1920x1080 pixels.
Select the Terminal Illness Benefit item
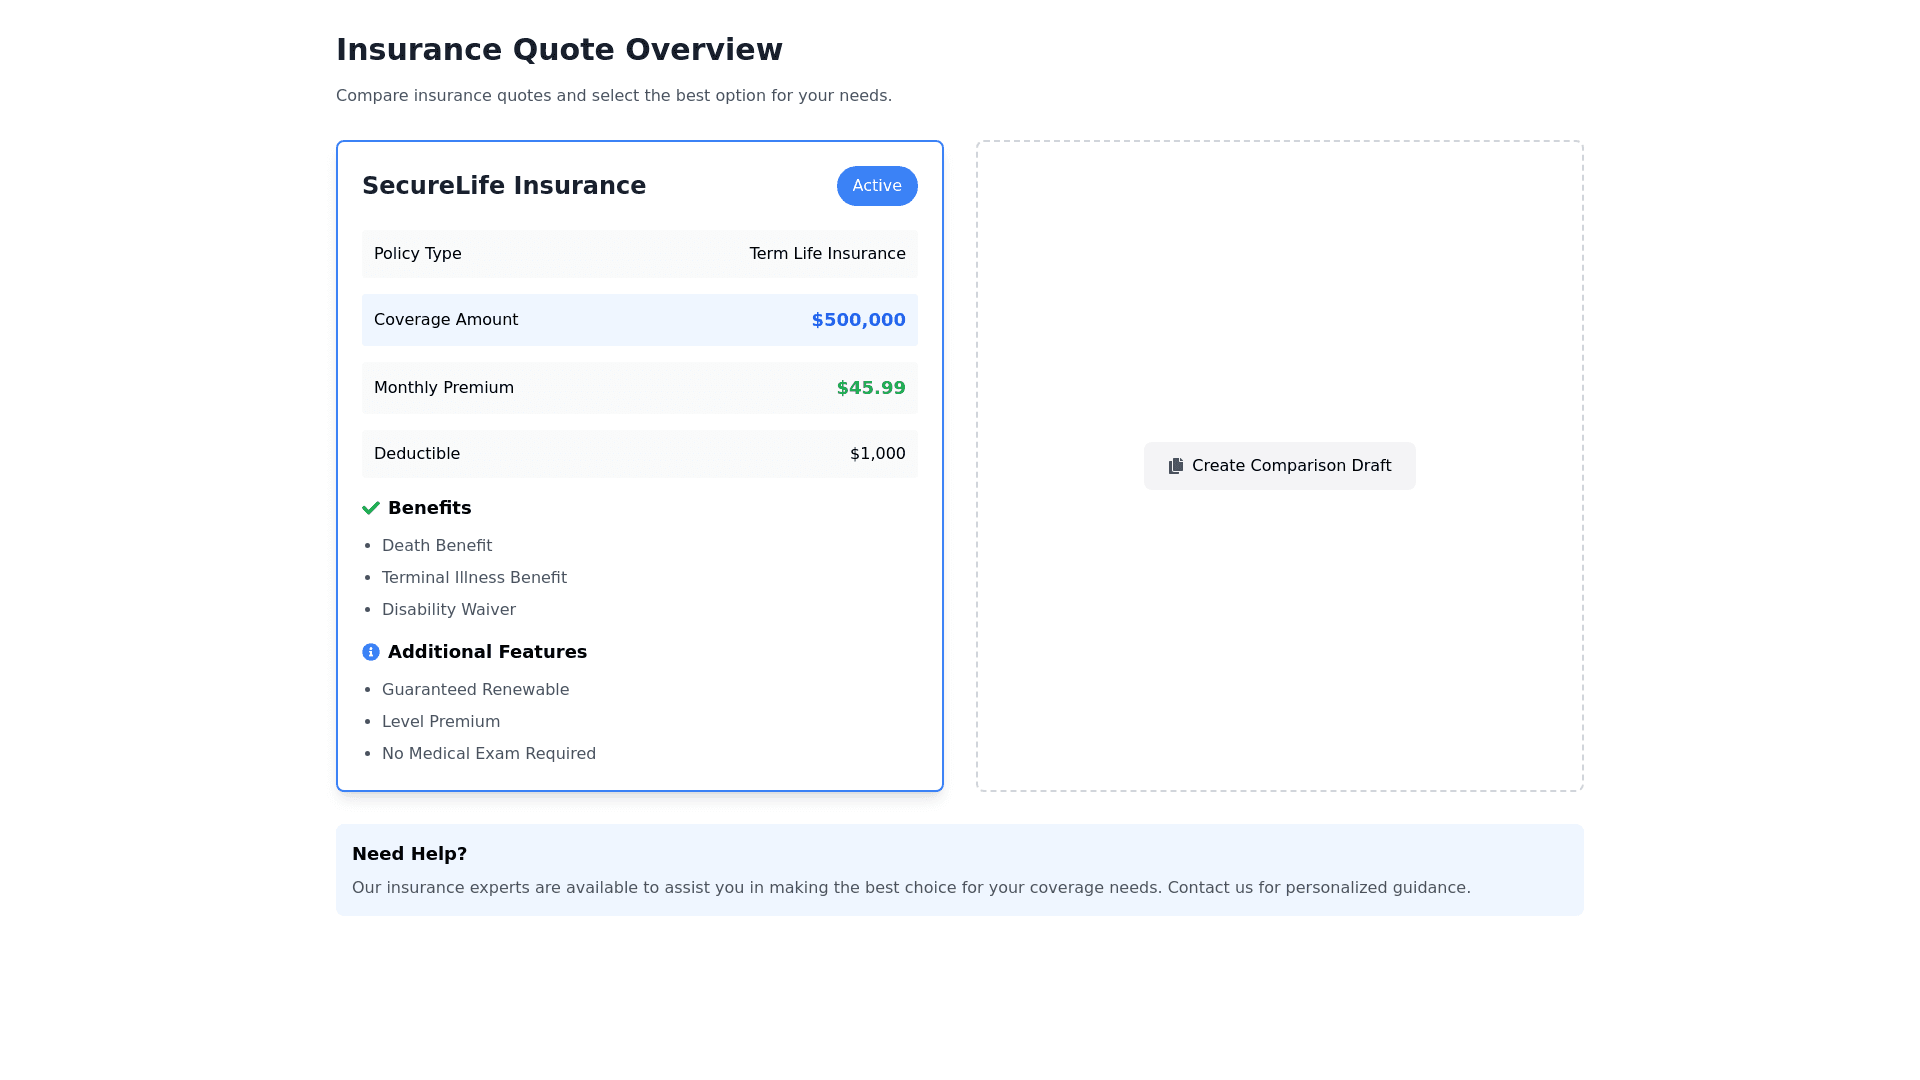click(474, 578)
